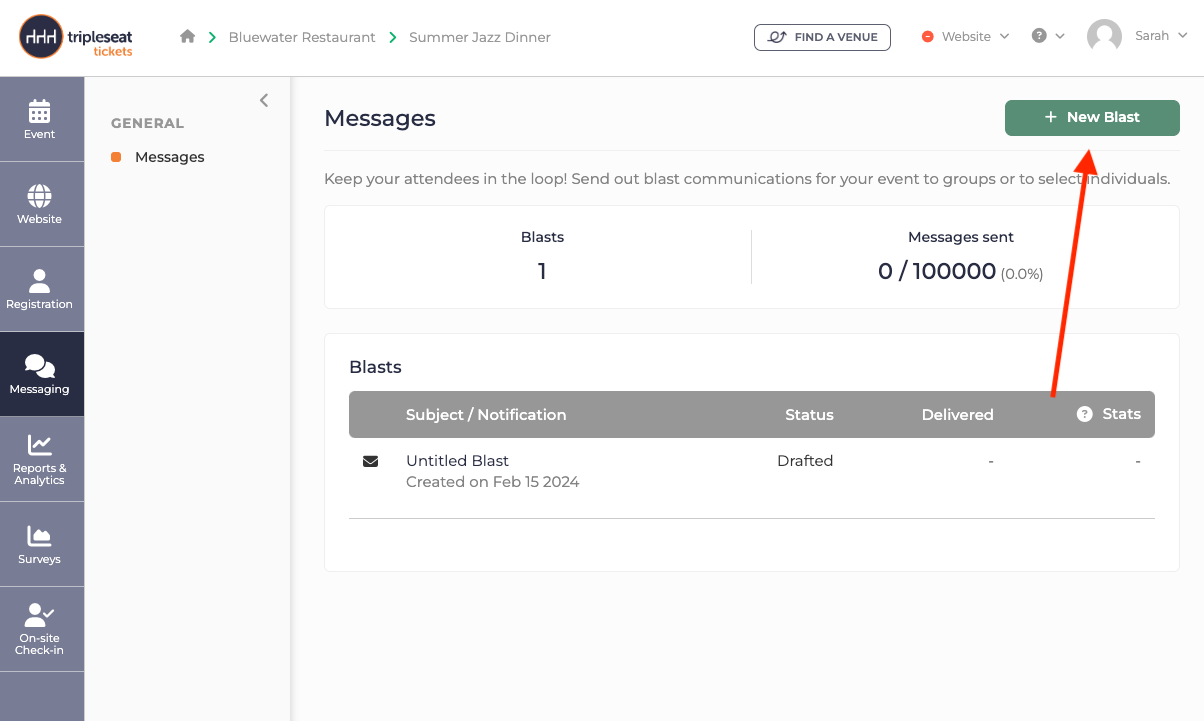Click the Stats help question mark icon
Viewport: 1204px width, 721px height.
(x=1084, y=414)
